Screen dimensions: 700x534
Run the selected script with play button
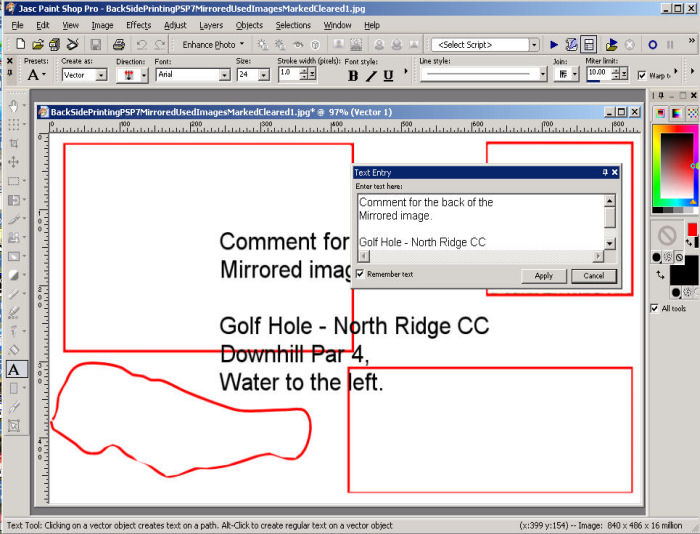coord(554,45)
